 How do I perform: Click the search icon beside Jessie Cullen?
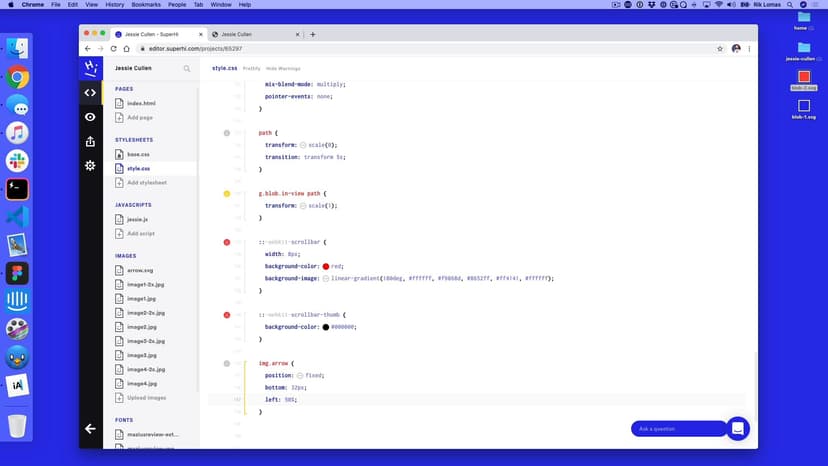[x=187, y=69]
